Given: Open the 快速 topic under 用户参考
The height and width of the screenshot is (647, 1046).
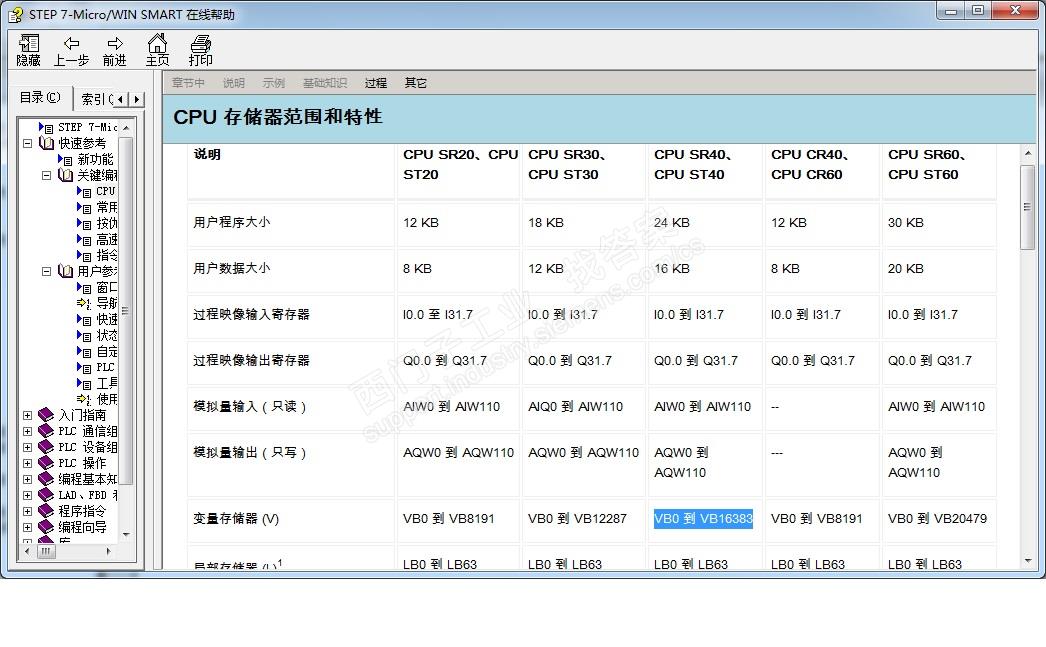Looking at the screenshot, I should click(x=107, y=319).
